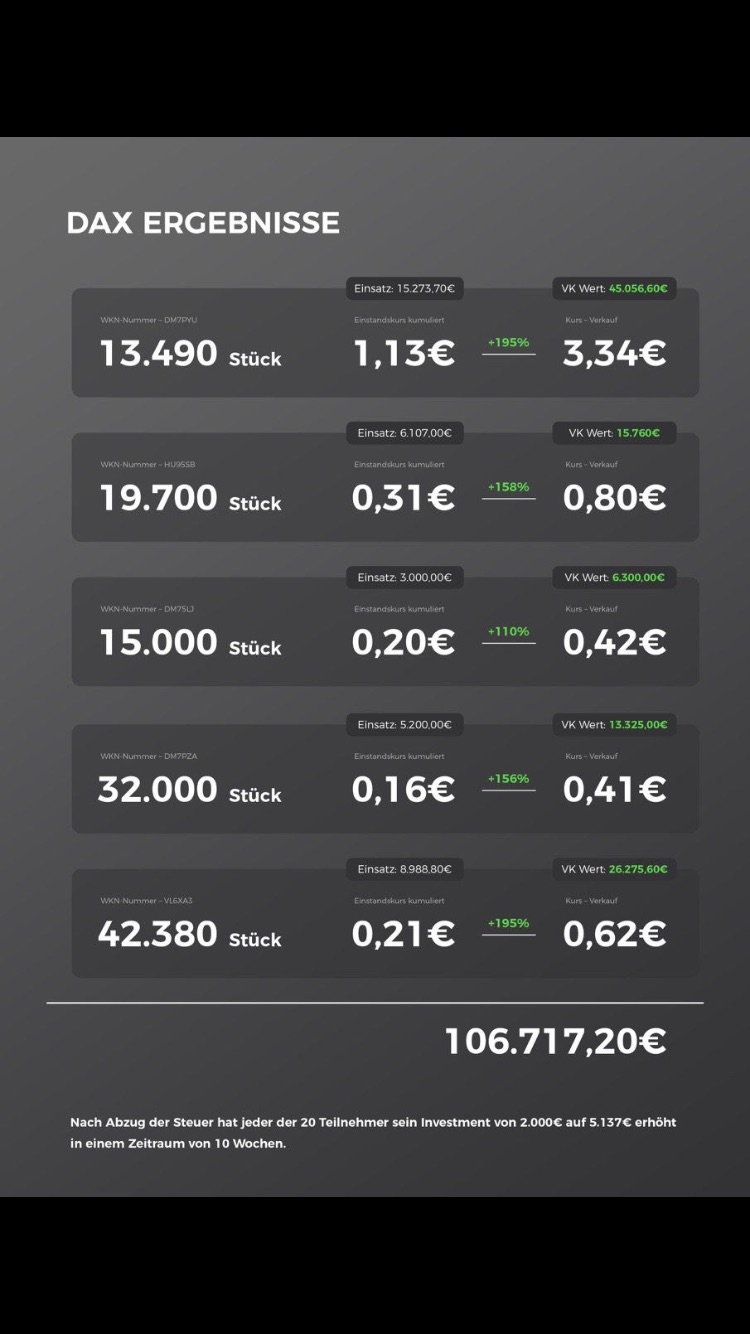Tap the Einsatz 5.200,00€ badge

point(404,724)
